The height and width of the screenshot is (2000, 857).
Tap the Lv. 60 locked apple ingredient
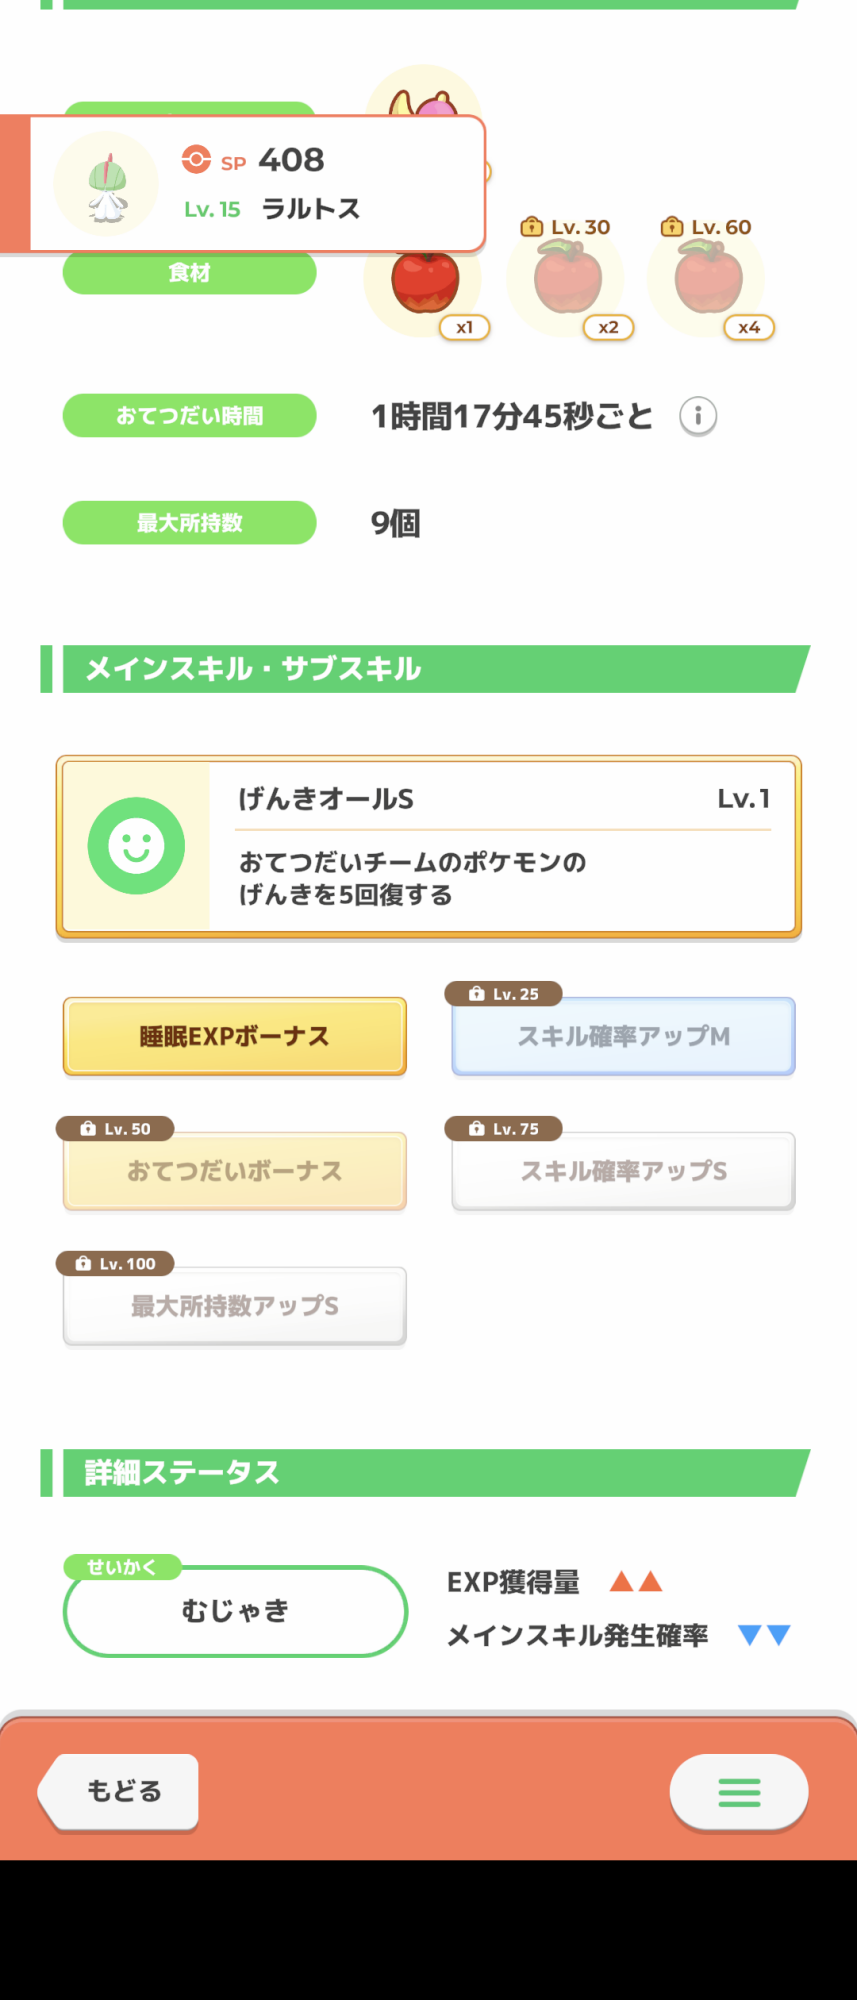pos(709,282)
